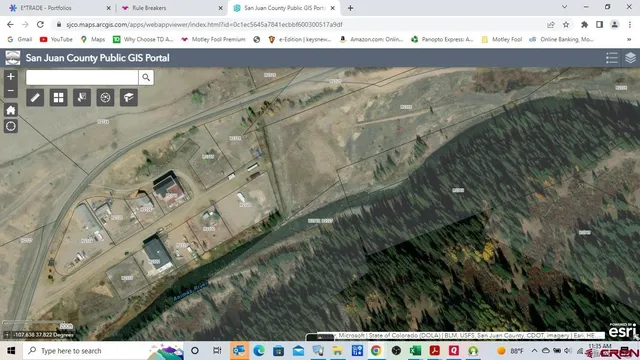Open the Why Choose TD A... bookmark
Image resolution: width=640 pixels, height=360 pixels.
143,39
